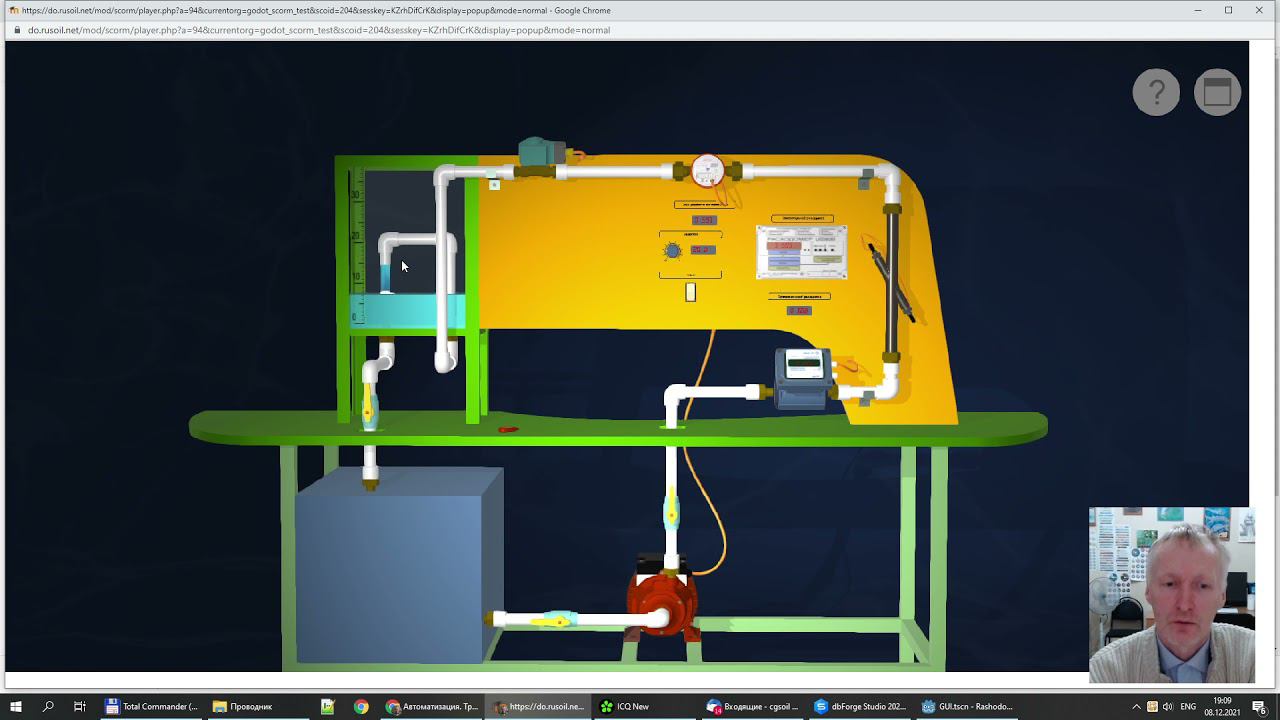Click the red digital readout below the flow computer
1280x720 pixels.
pos(798,311)
